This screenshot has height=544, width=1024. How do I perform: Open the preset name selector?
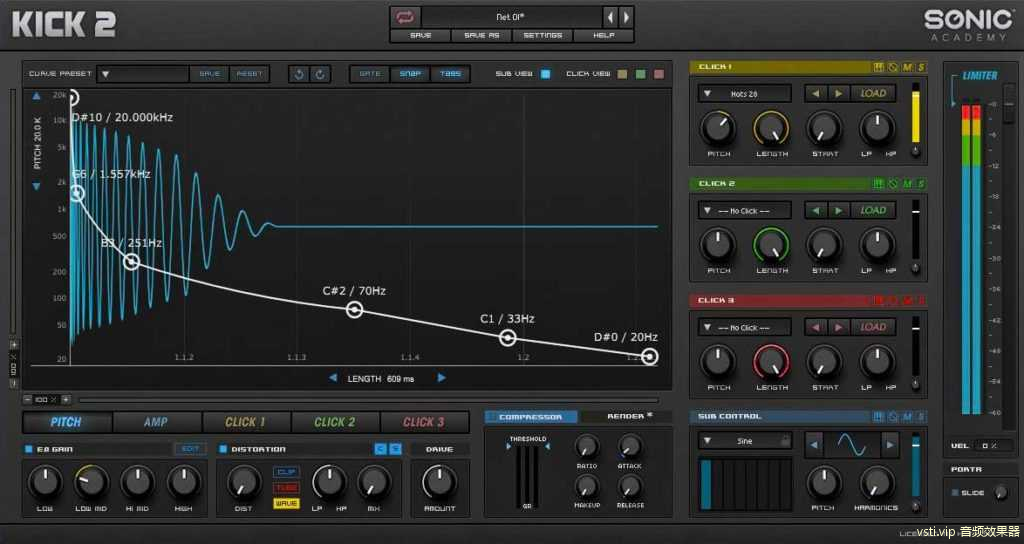(511, 17)
